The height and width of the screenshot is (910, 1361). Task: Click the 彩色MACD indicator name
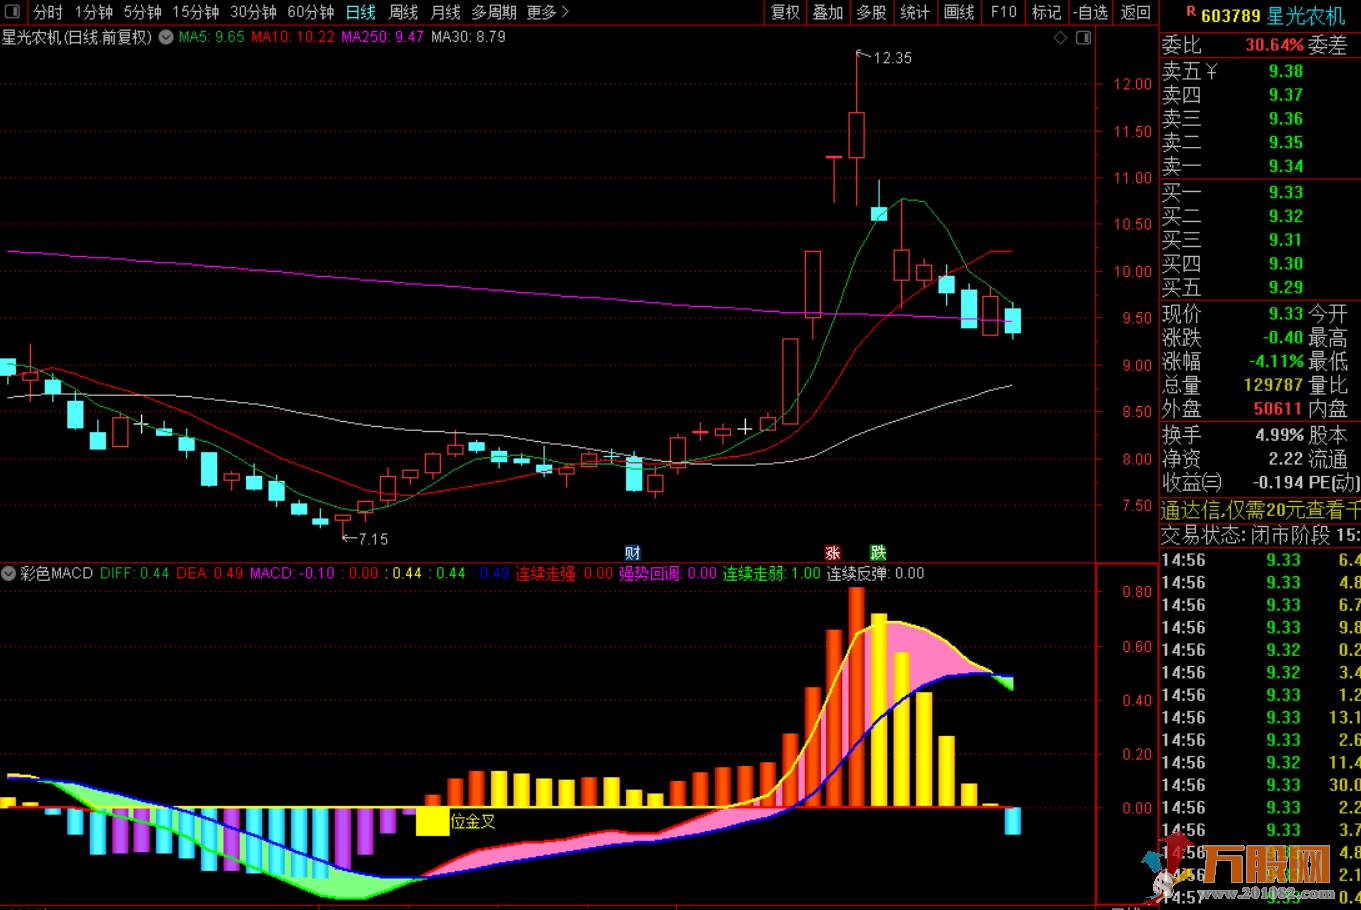click(56, 574)
